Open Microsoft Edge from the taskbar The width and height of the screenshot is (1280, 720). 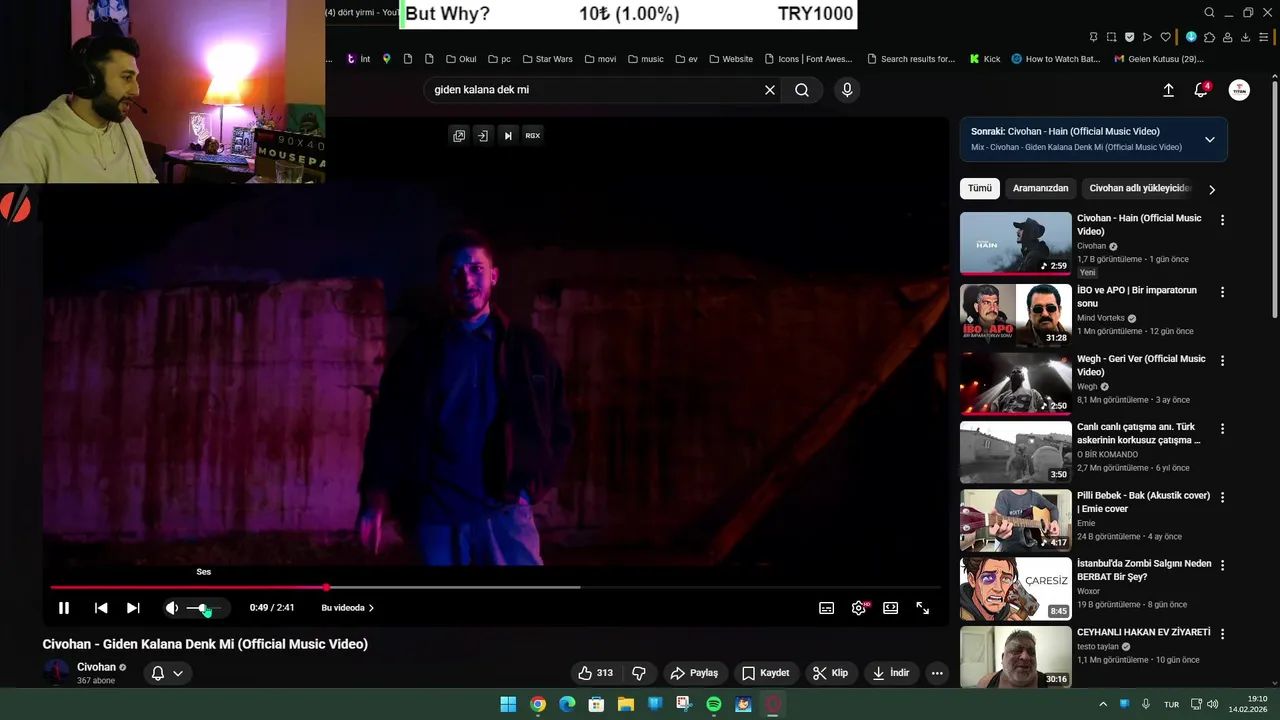click(567, 704)
